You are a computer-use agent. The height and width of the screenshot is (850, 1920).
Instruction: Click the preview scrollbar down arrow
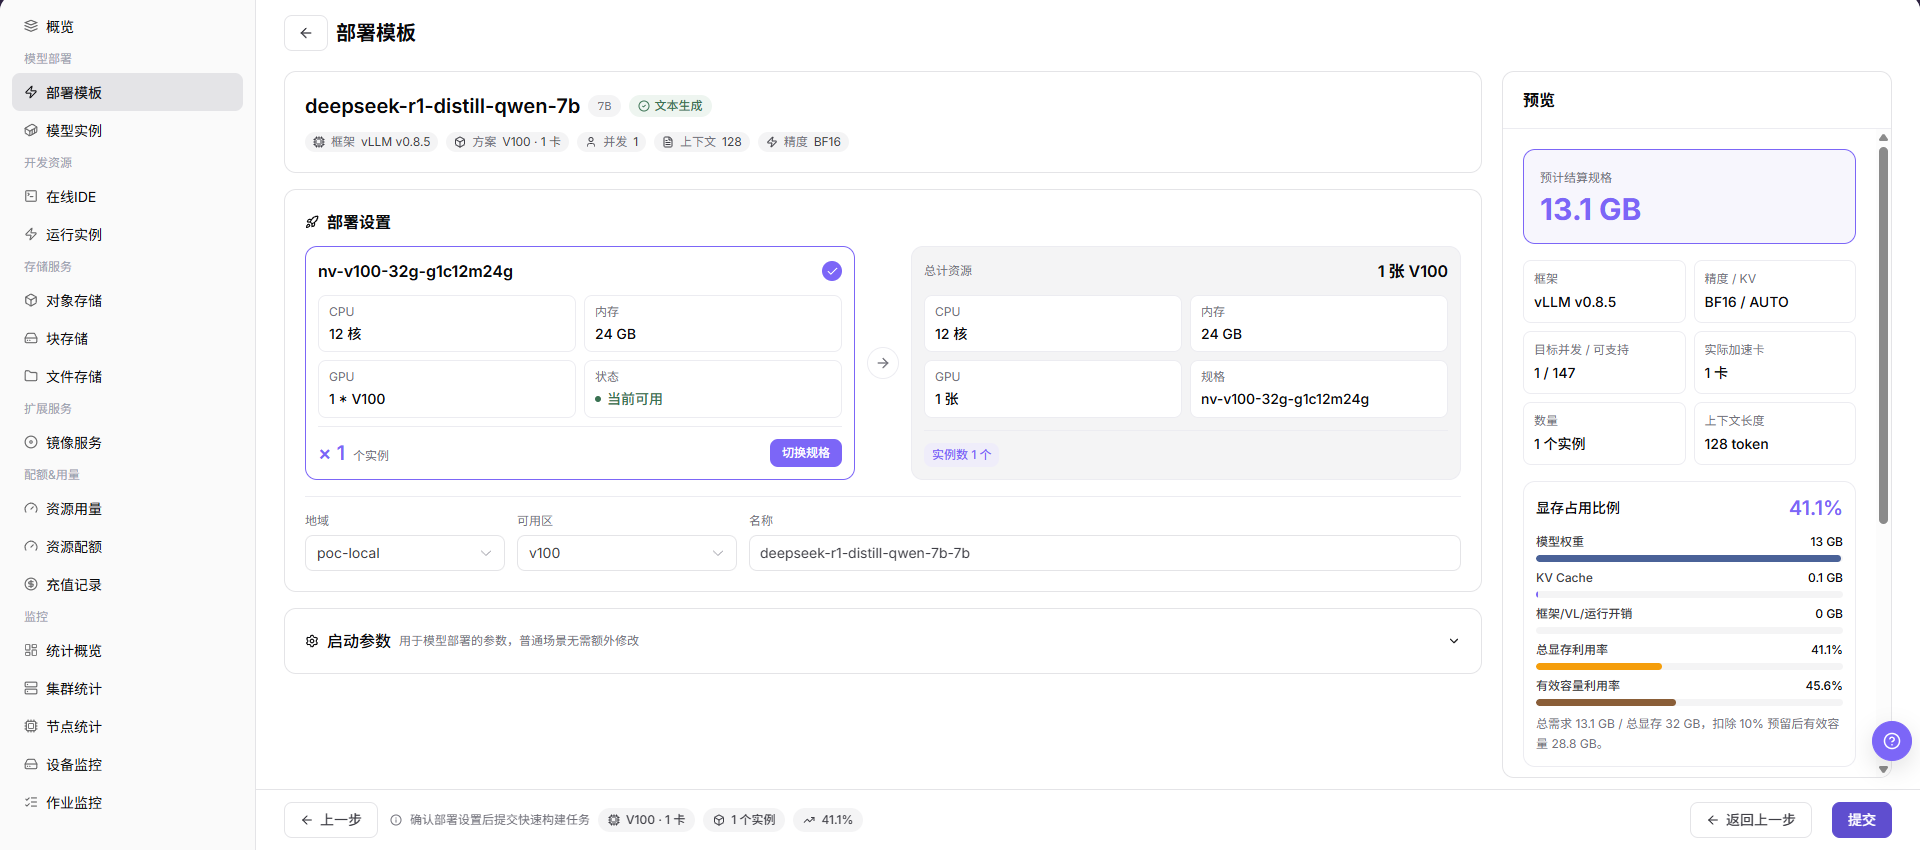tap(1883, 770)
